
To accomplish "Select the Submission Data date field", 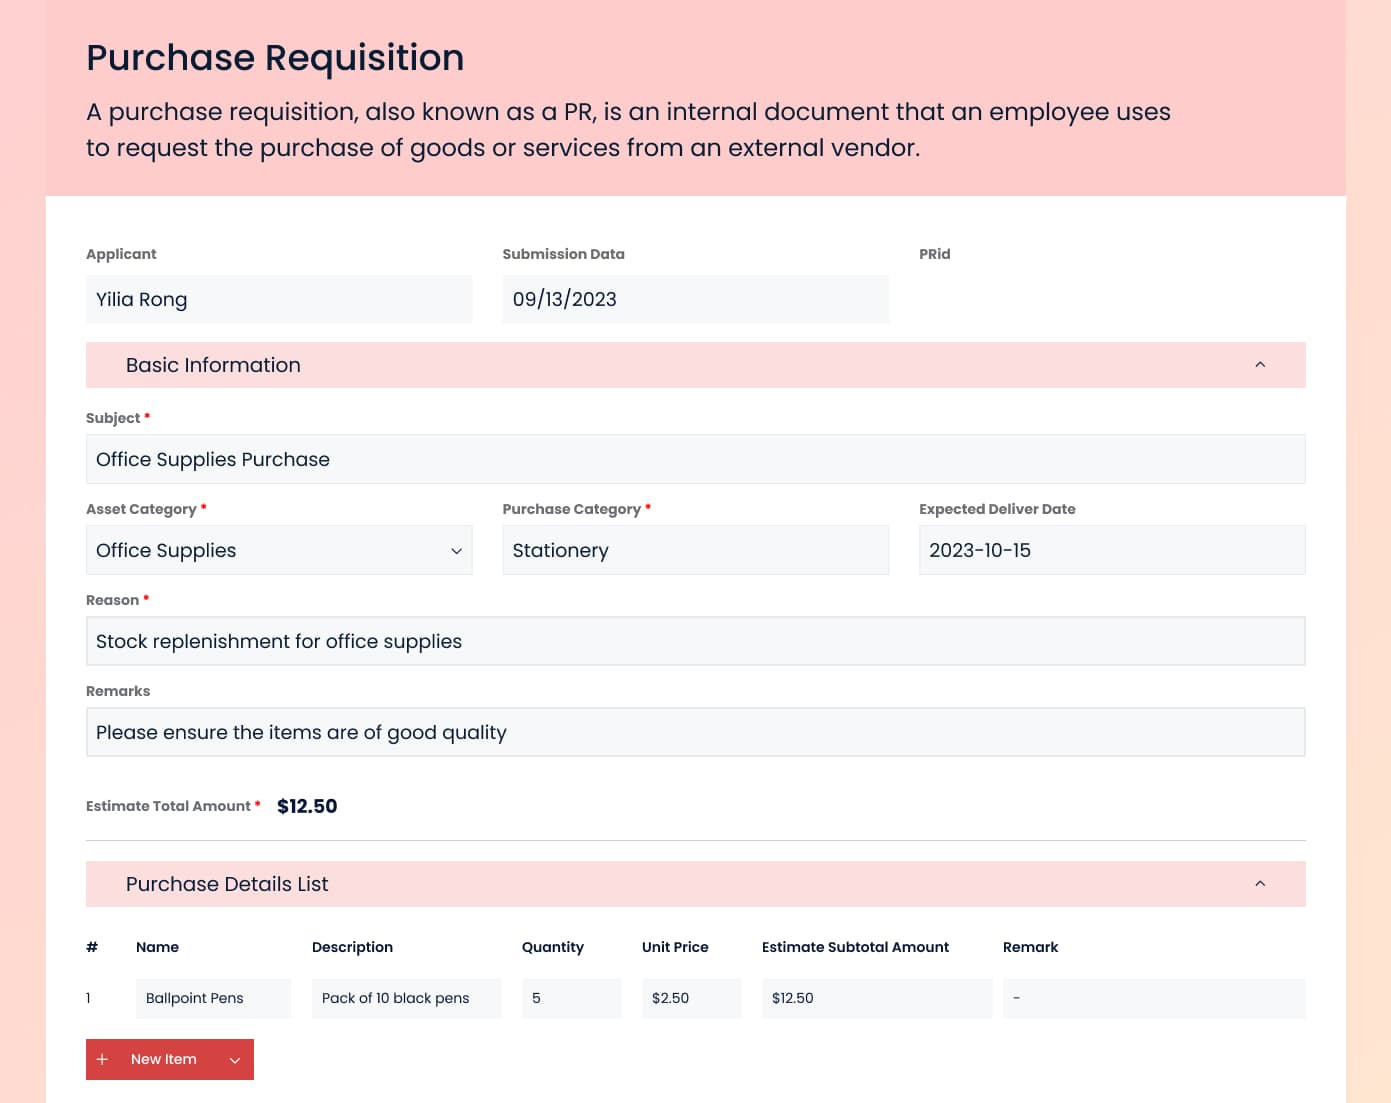I will point(695,299).
